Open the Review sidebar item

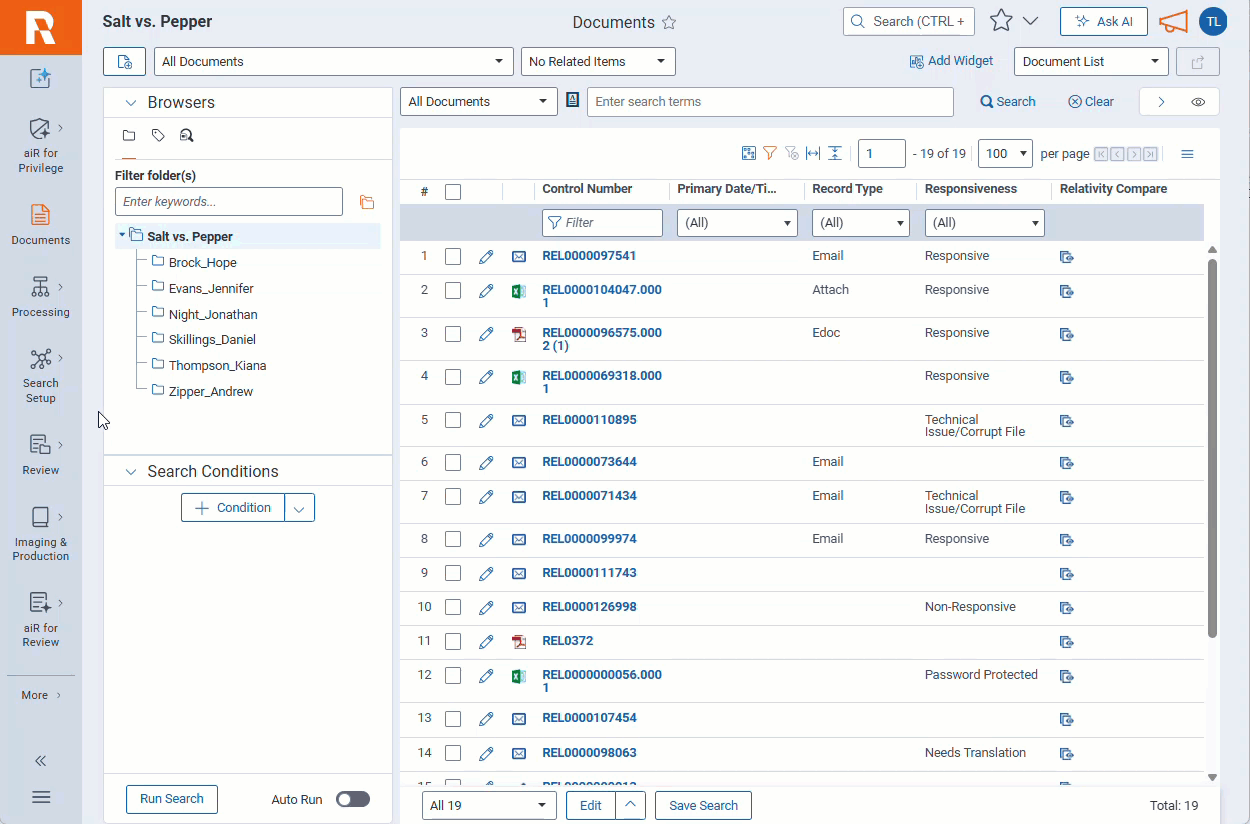pos(41,455)
